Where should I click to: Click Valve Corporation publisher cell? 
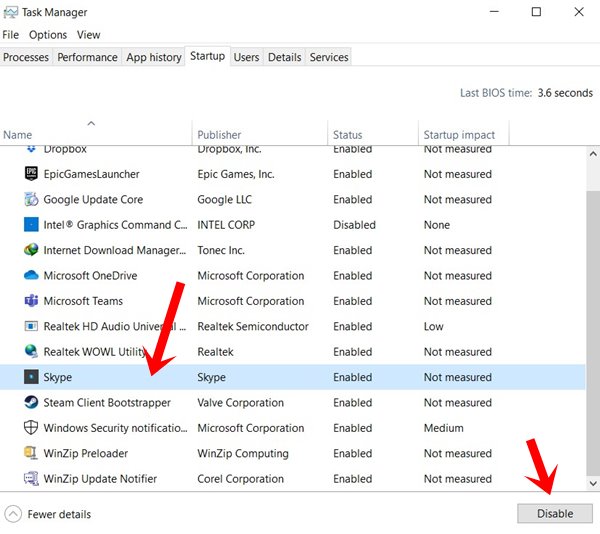click(x=240, y=403)
